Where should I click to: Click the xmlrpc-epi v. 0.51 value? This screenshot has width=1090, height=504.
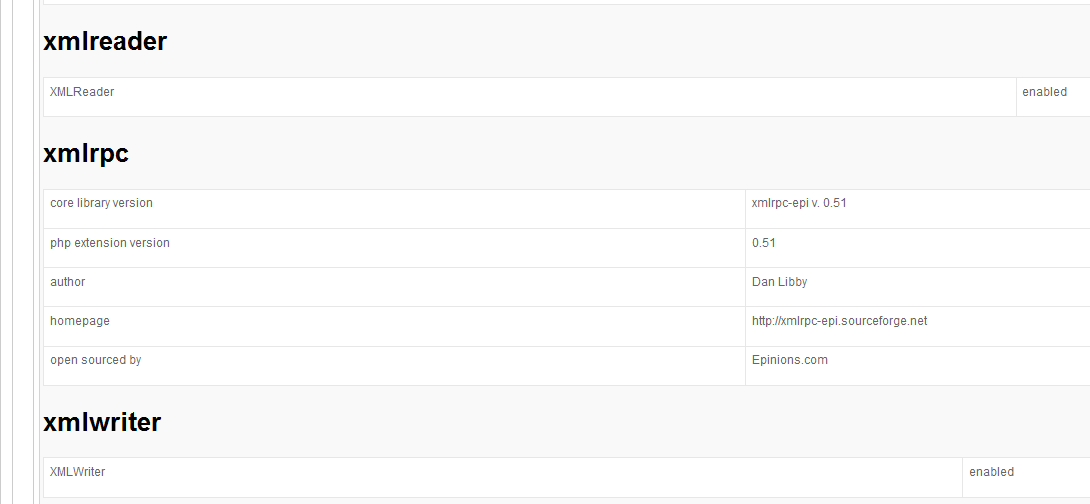(x=799, y=203)
